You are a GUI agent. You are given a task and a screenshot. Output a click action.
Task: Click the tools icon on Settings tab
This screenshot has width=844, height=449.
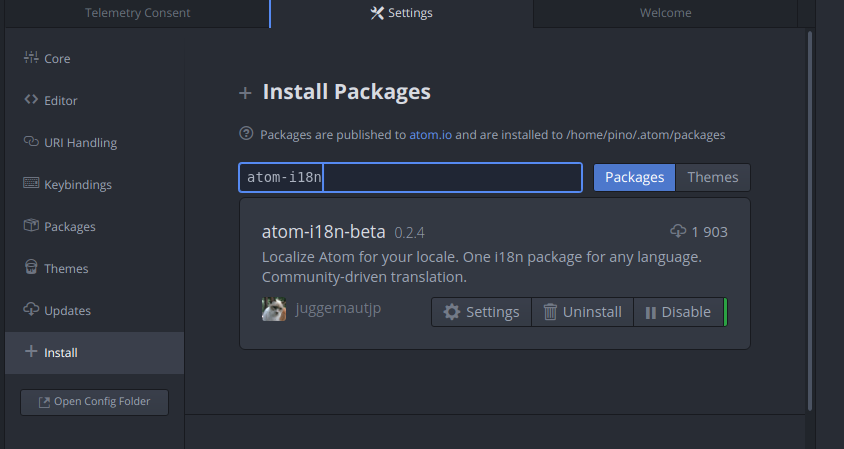coord(377,13)
